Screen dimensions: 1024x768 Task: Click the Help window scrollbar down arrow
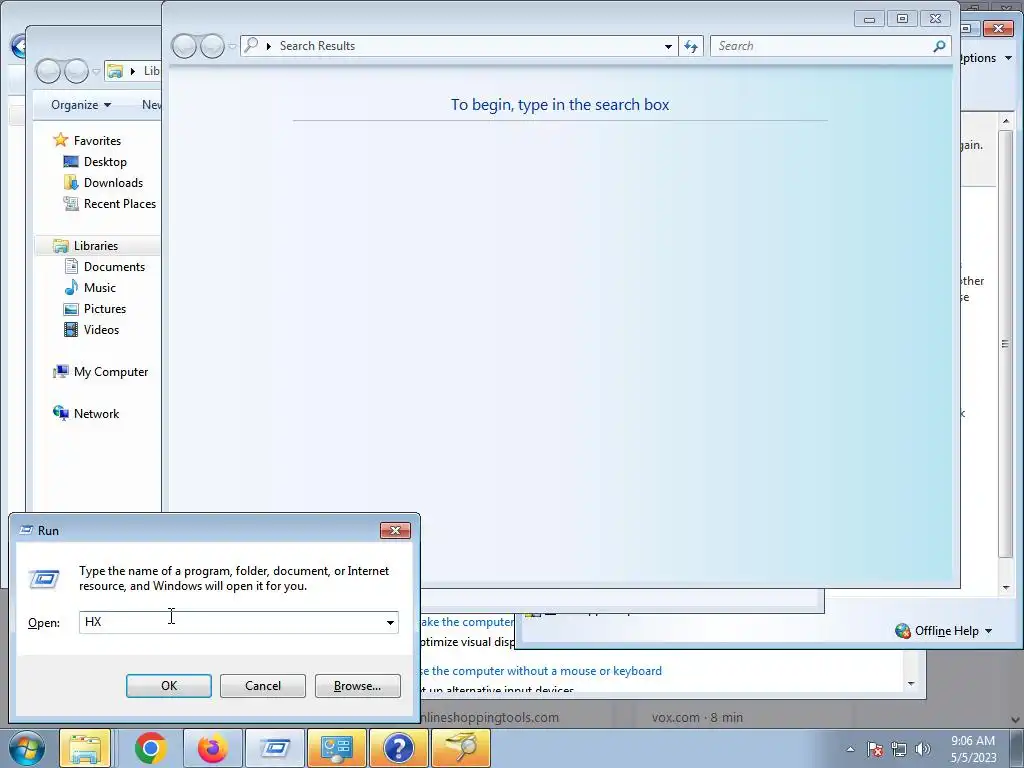pyautogui.click(x=1006, y=587)
